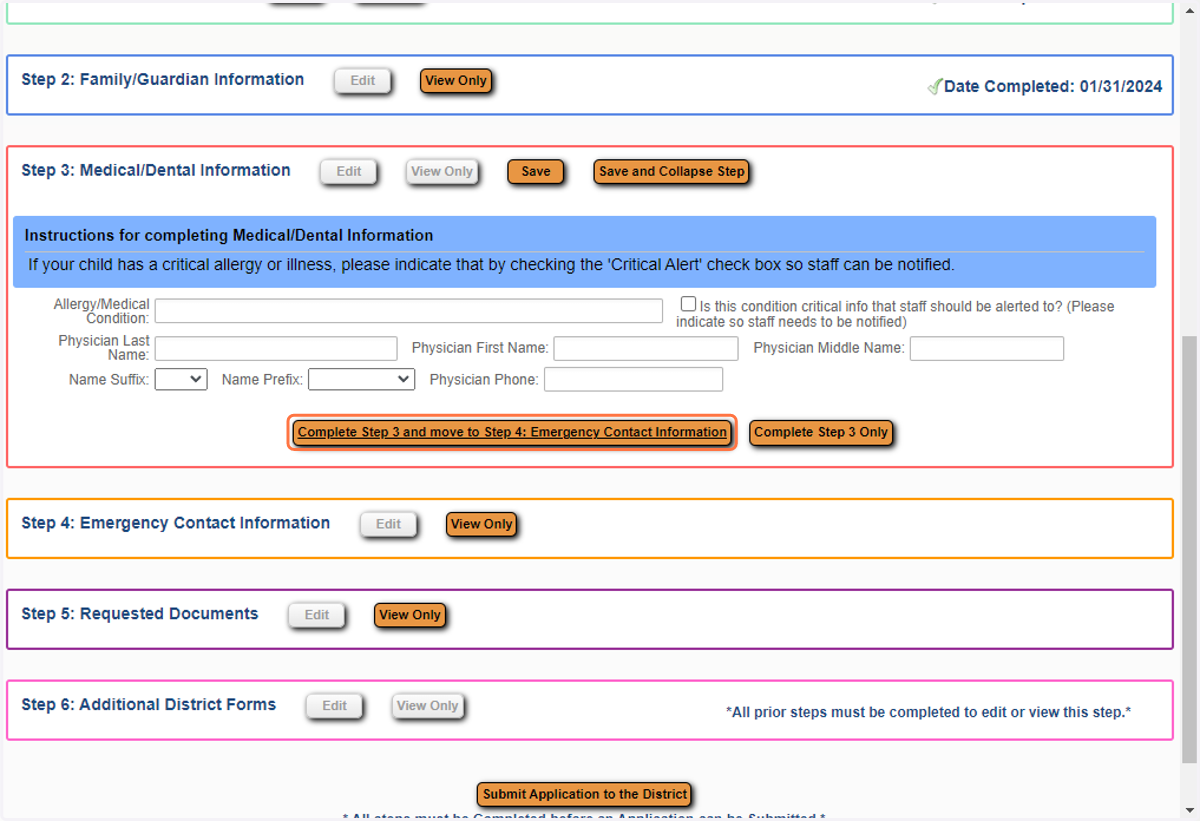
Task: Click the Save button in Step 3
Action: point(536,172)
